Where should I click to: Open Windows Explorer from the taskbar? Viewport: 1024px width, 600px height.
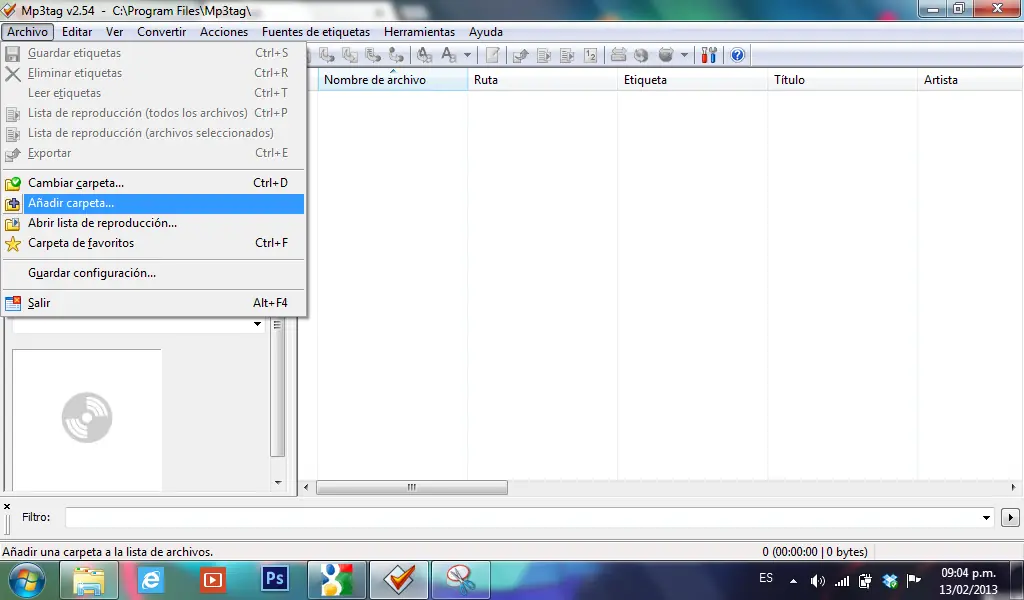click(88, 580)
